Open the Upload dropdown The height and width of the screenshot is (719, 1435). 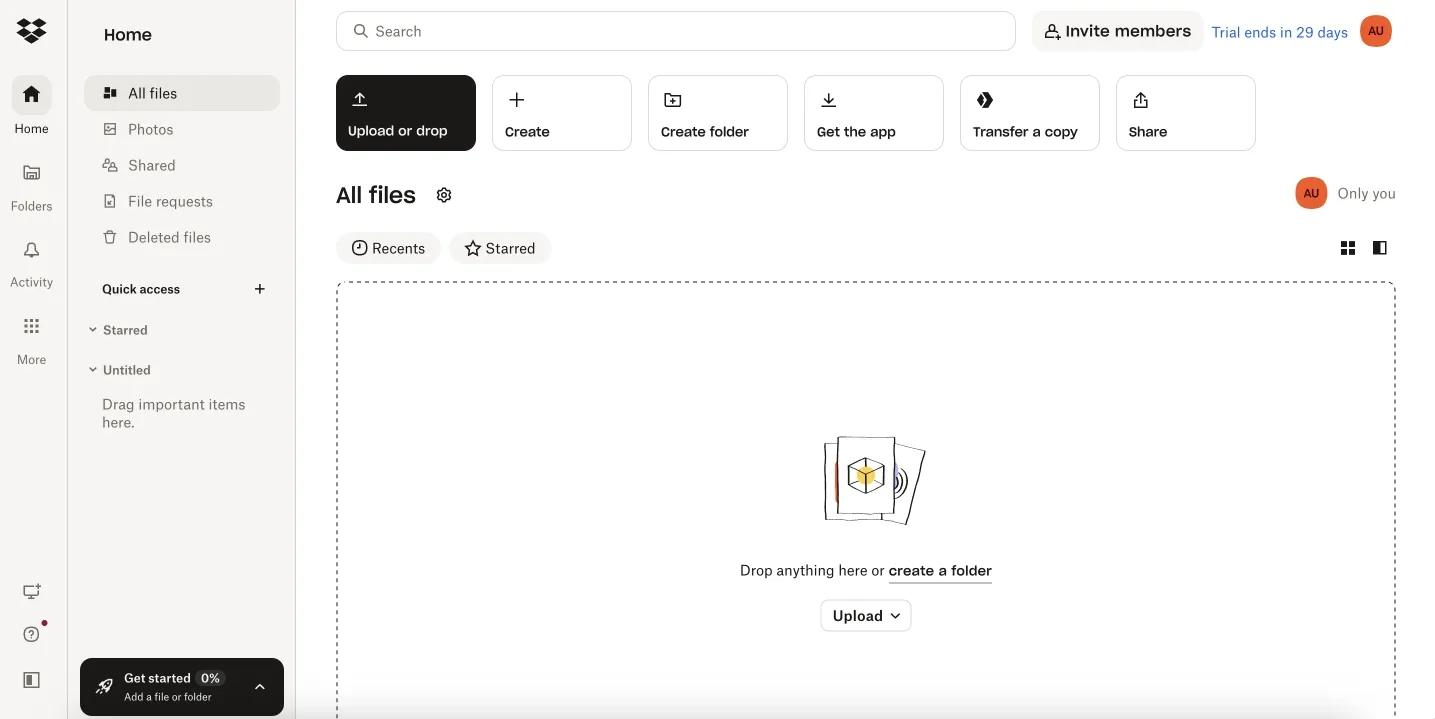click(x=865, y=615)
